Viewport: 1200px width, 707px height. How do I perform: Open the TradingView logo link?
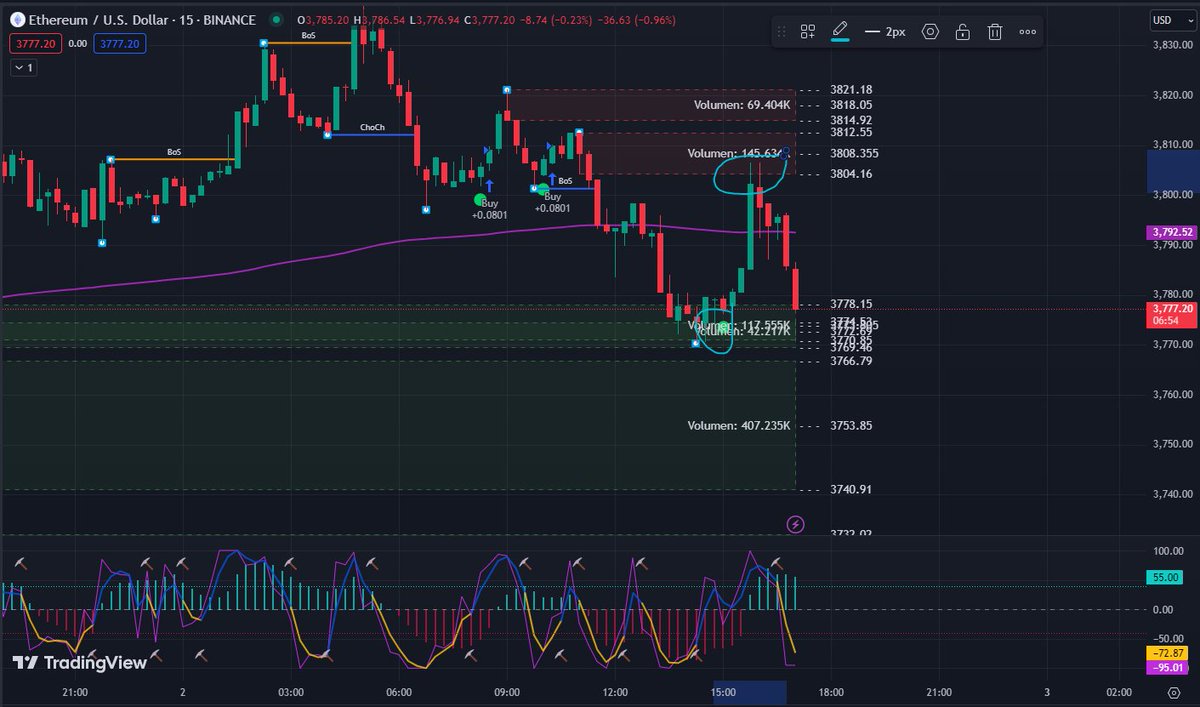point(80,662)
